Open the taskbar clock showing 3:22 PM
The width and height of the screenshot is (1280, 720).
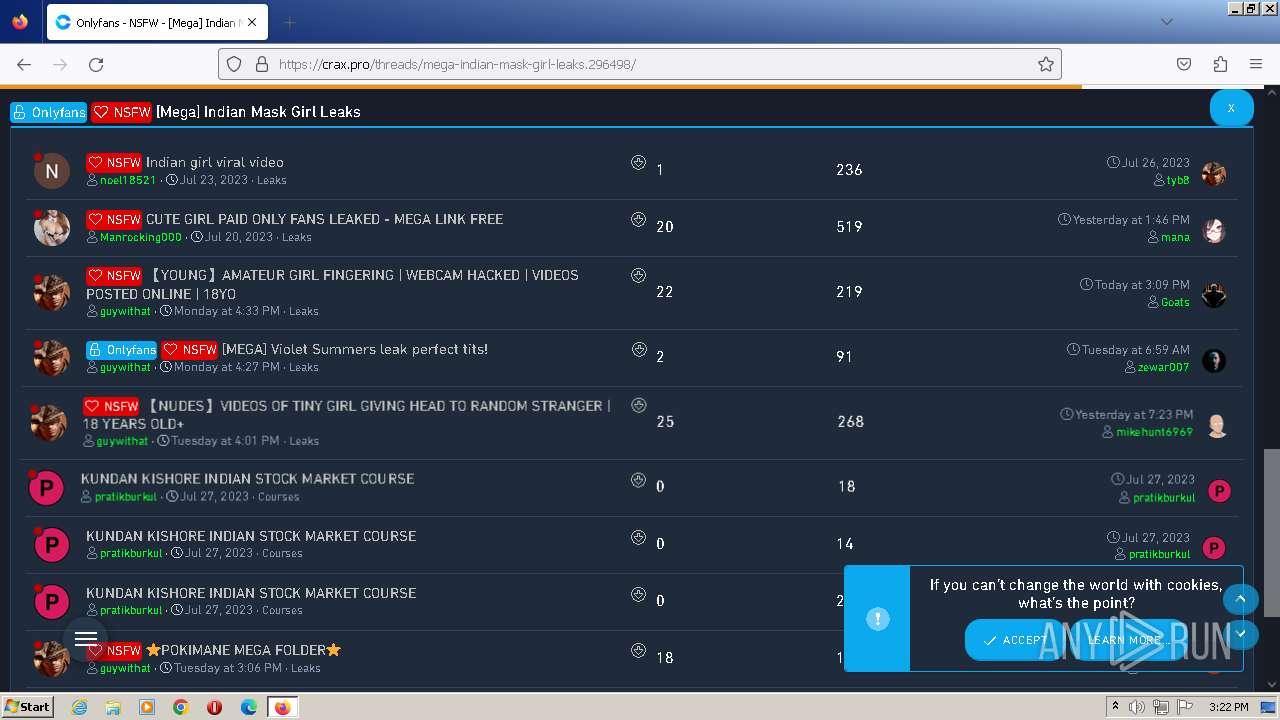pos(1228,707)
